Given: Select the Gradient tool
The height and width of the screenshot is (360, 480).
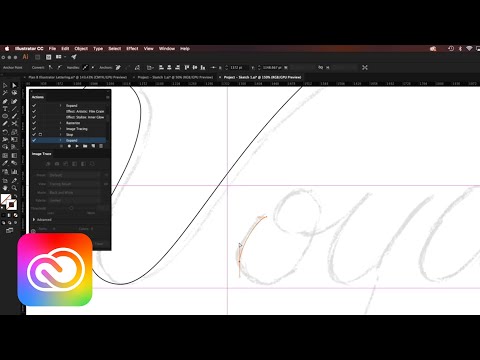Looking at the screenshot, I should [14, 155].
